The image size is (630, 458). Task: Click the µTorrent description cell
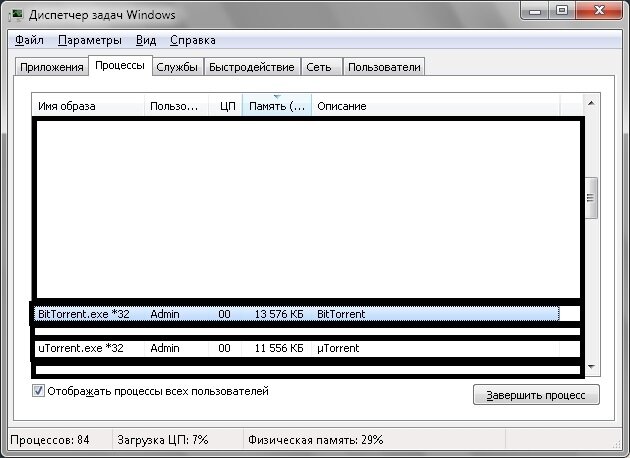coord(338,348)
